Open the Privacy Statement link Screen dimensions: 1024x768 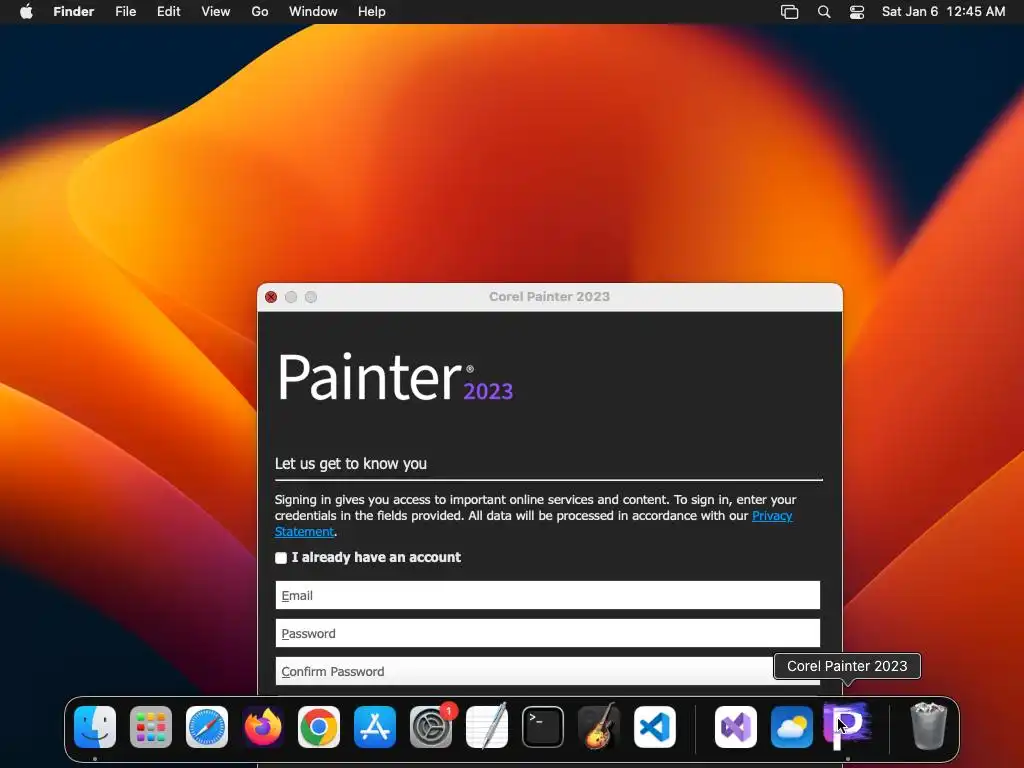pos(772,516)
